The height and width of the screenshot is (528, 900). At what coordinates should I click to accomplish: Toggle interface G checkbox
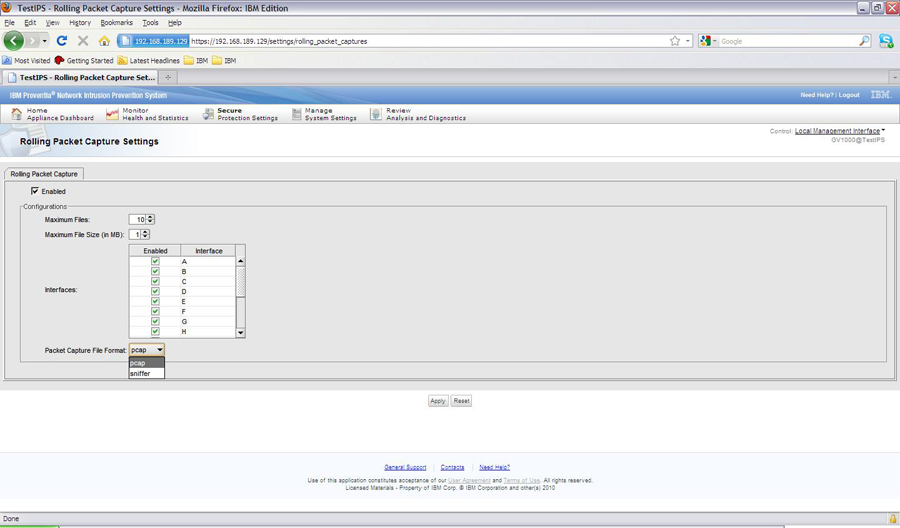[155, 321]
